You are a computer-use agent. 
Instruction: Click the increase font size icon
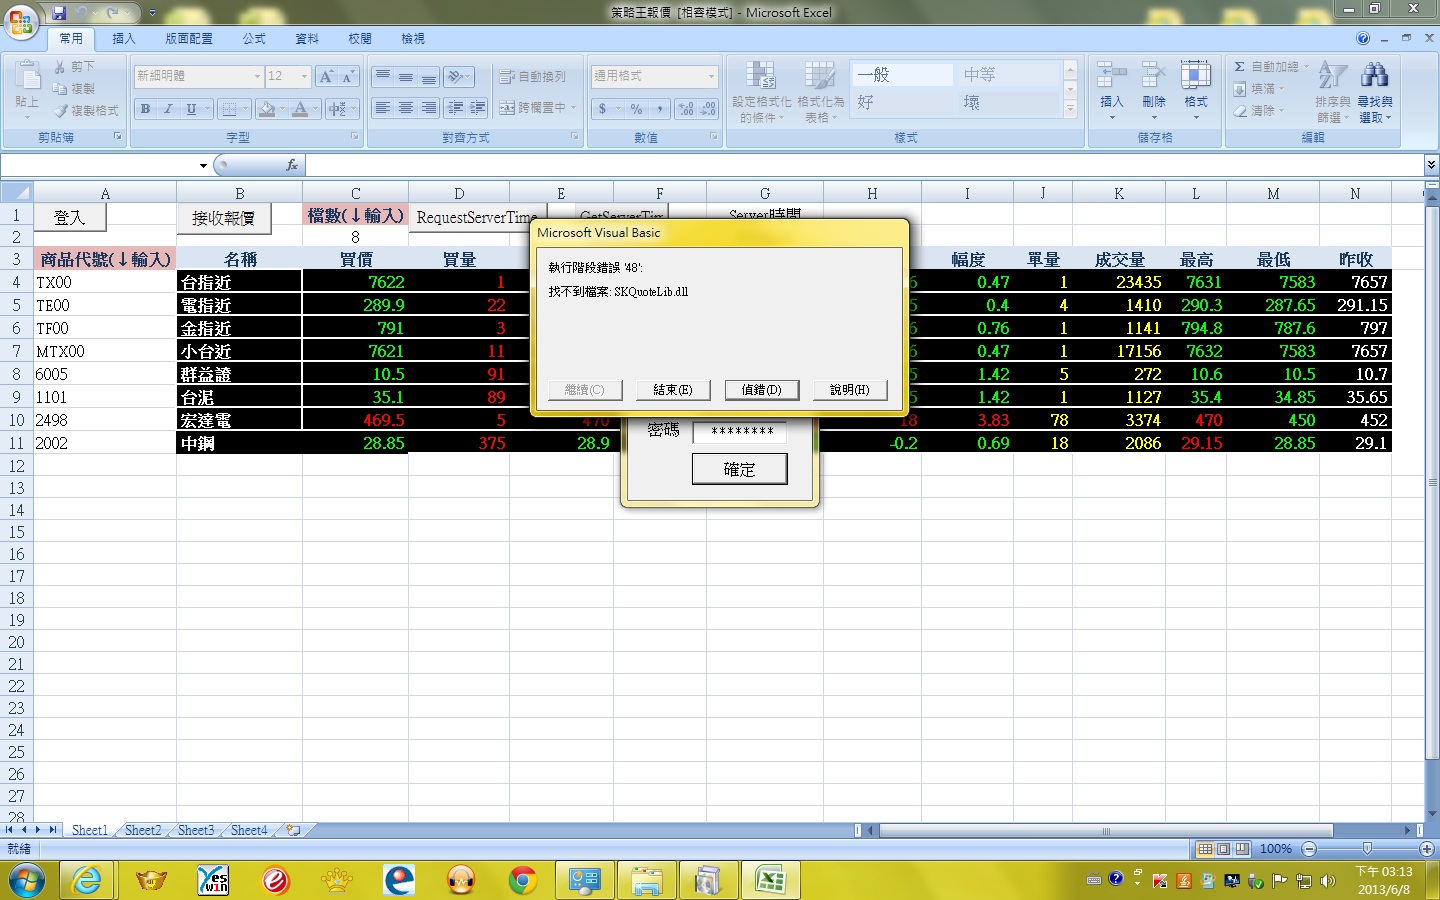(x=326, y=77)
